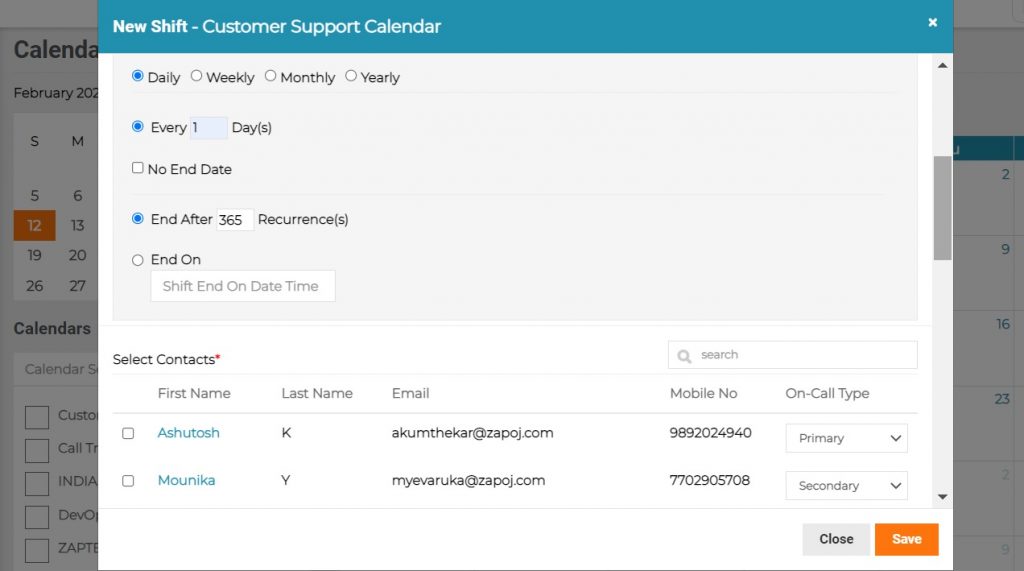Select the Every Day(s) radio button
Viewport: 1024px width, 571px height.
[x=137, y=126]
